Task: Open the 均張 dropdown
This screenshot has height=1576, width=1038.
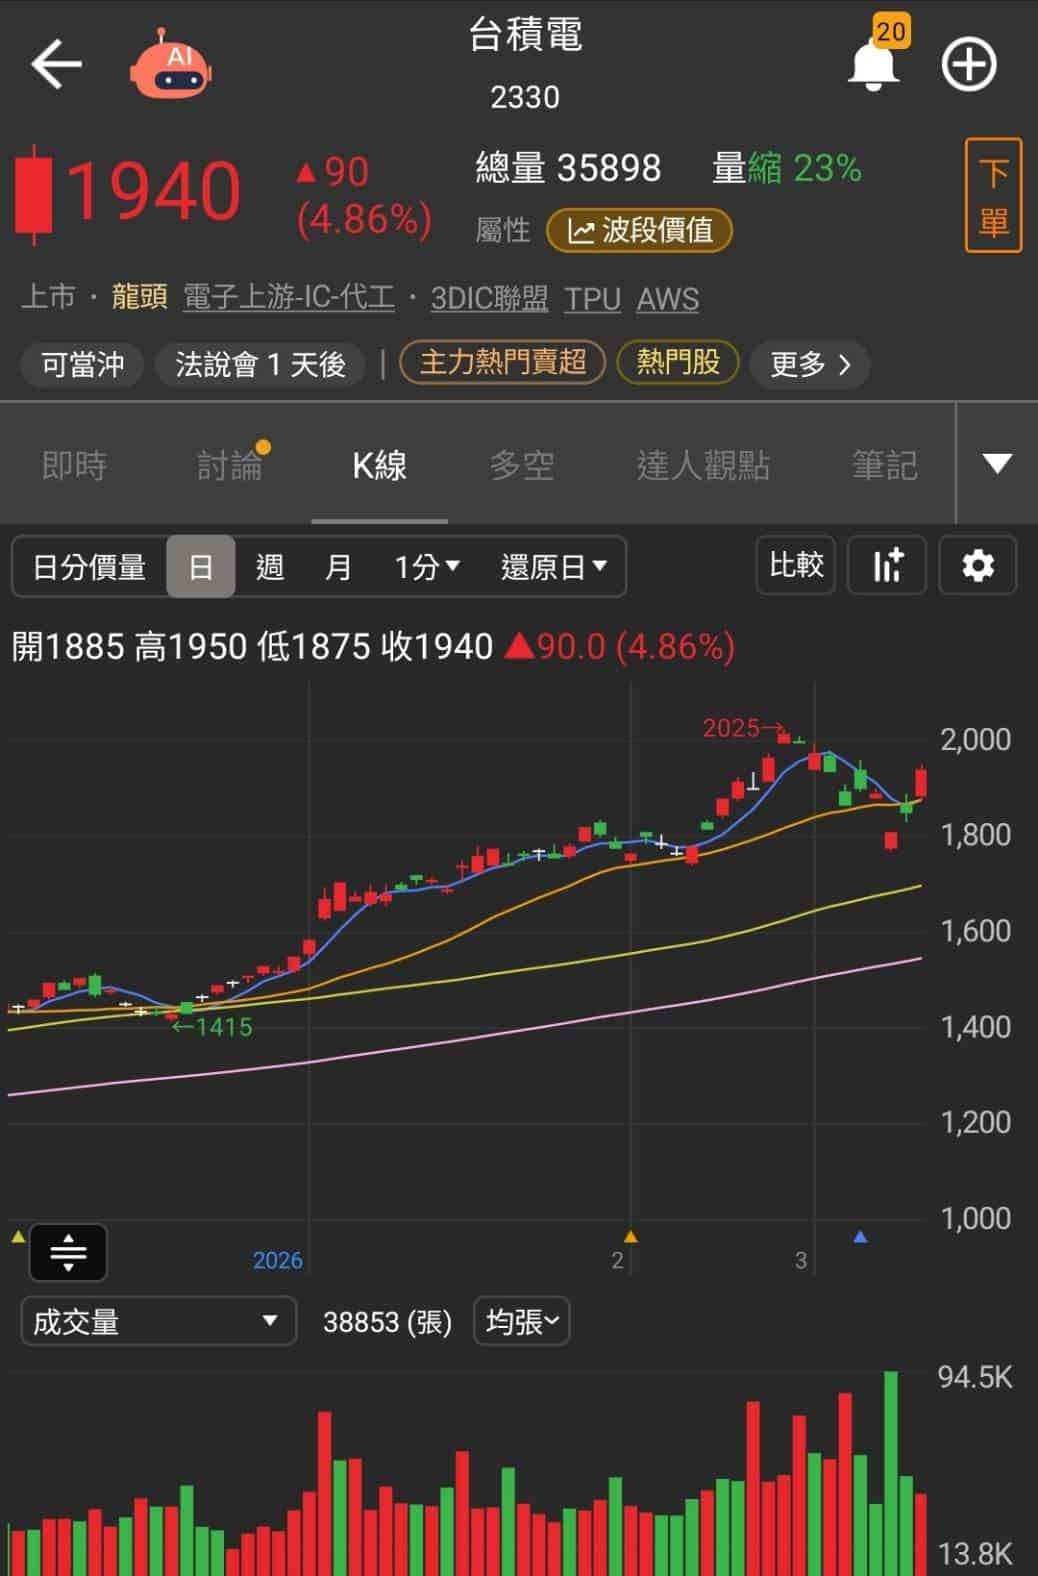Action: 521,1321
